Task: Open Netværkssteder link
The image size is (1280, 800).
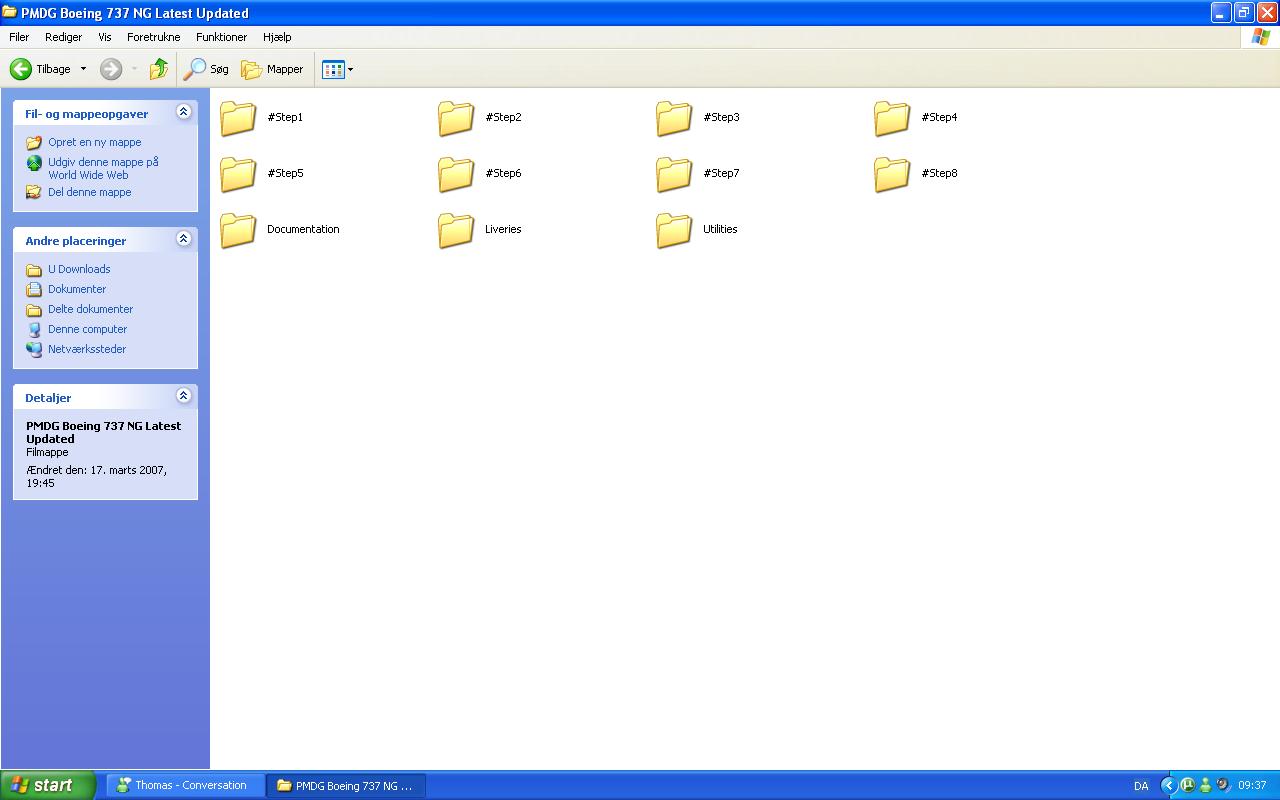Action: [87, 349]
